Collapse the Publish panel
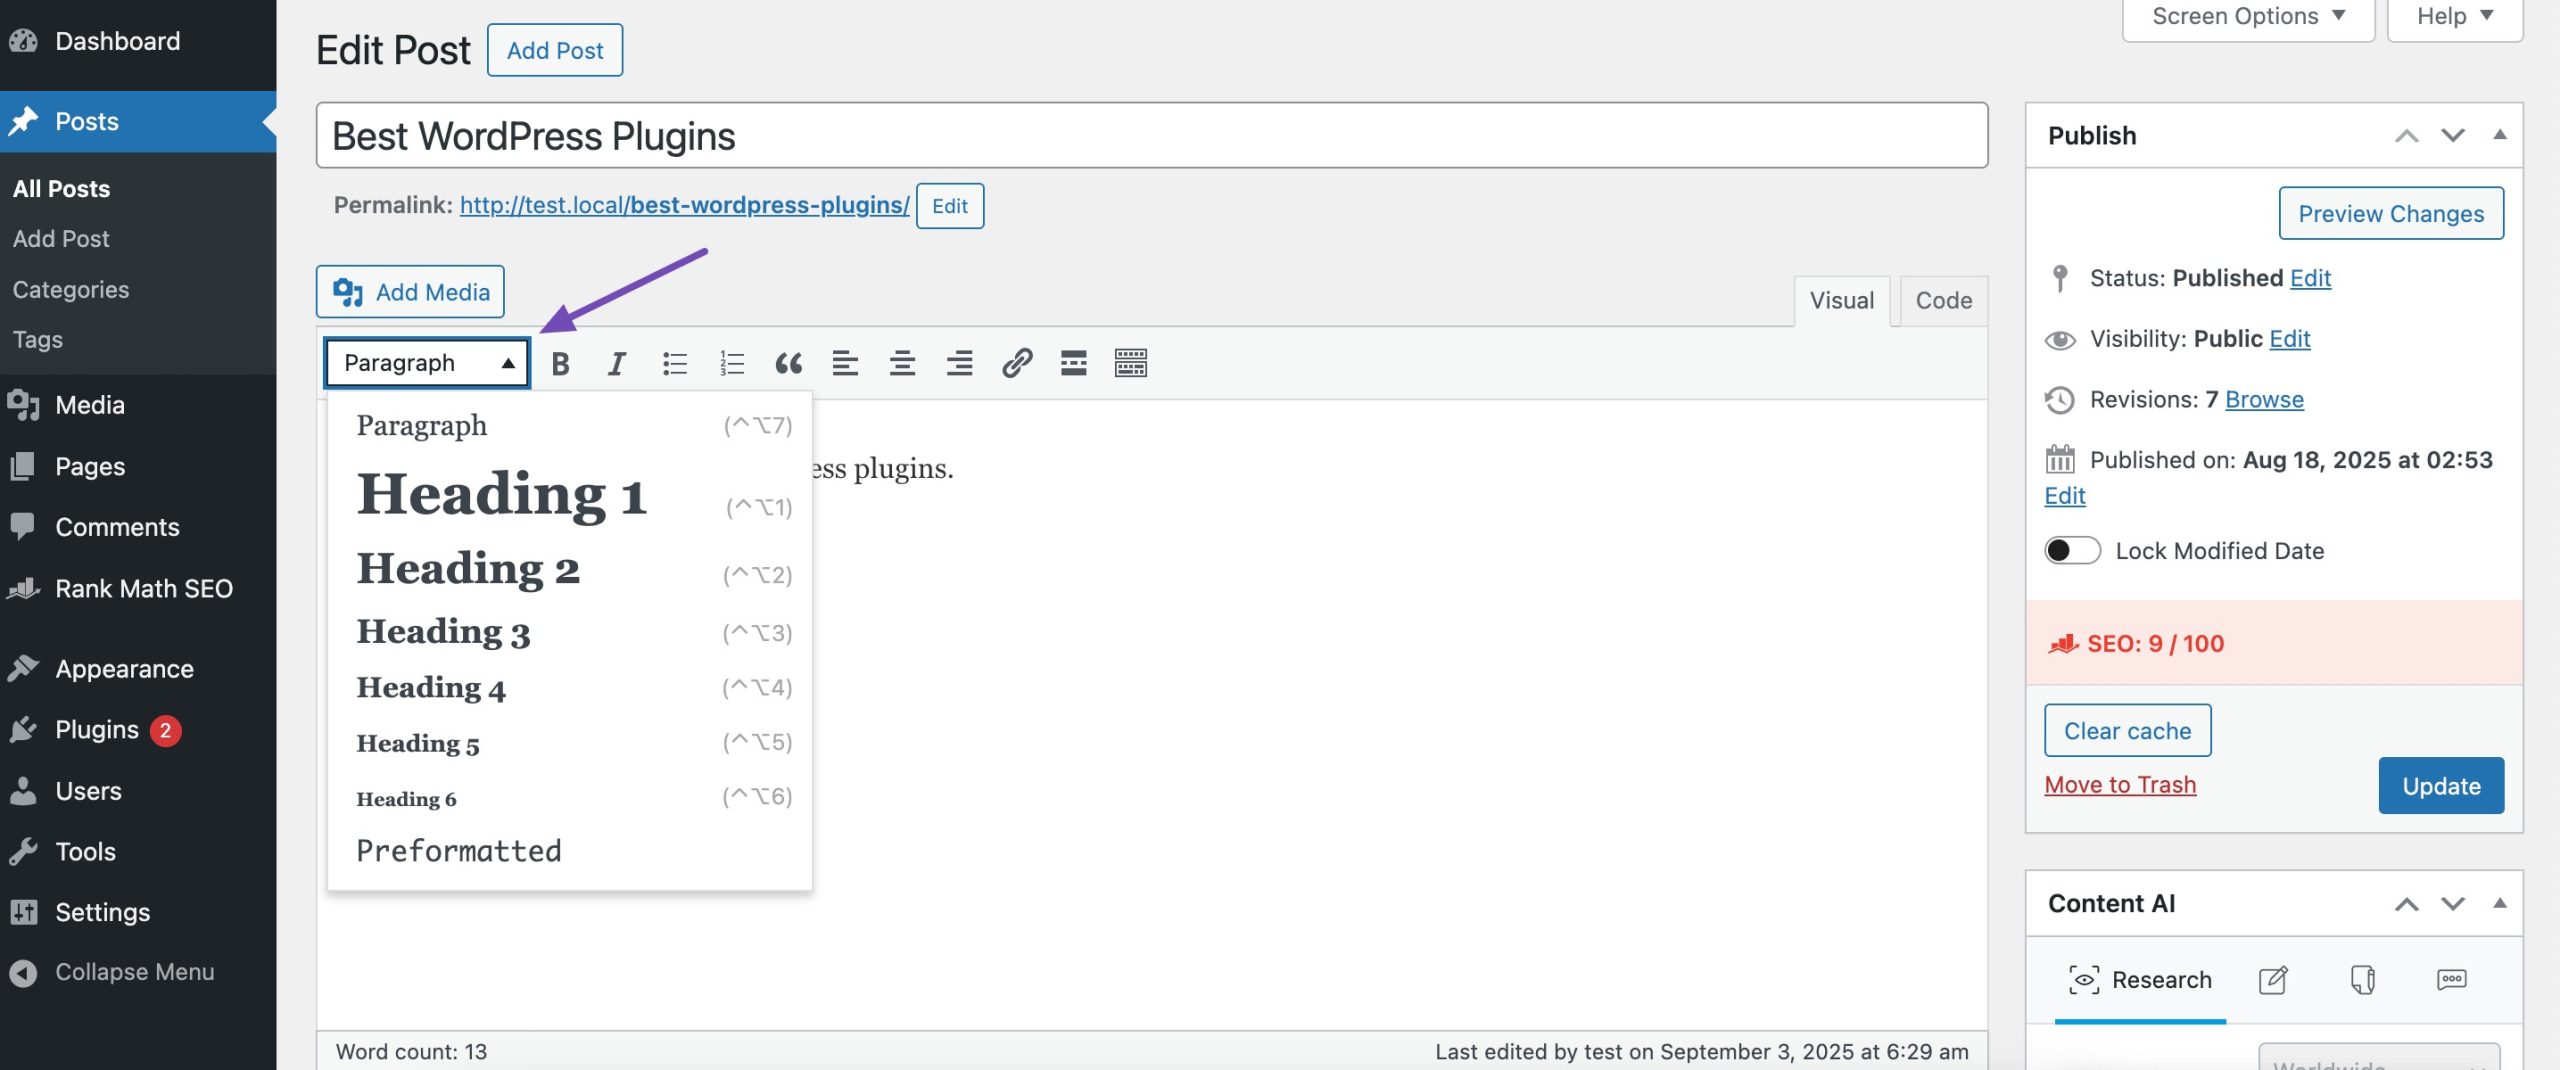This screenshot has height=1070, width=2560. [2500, 135]
